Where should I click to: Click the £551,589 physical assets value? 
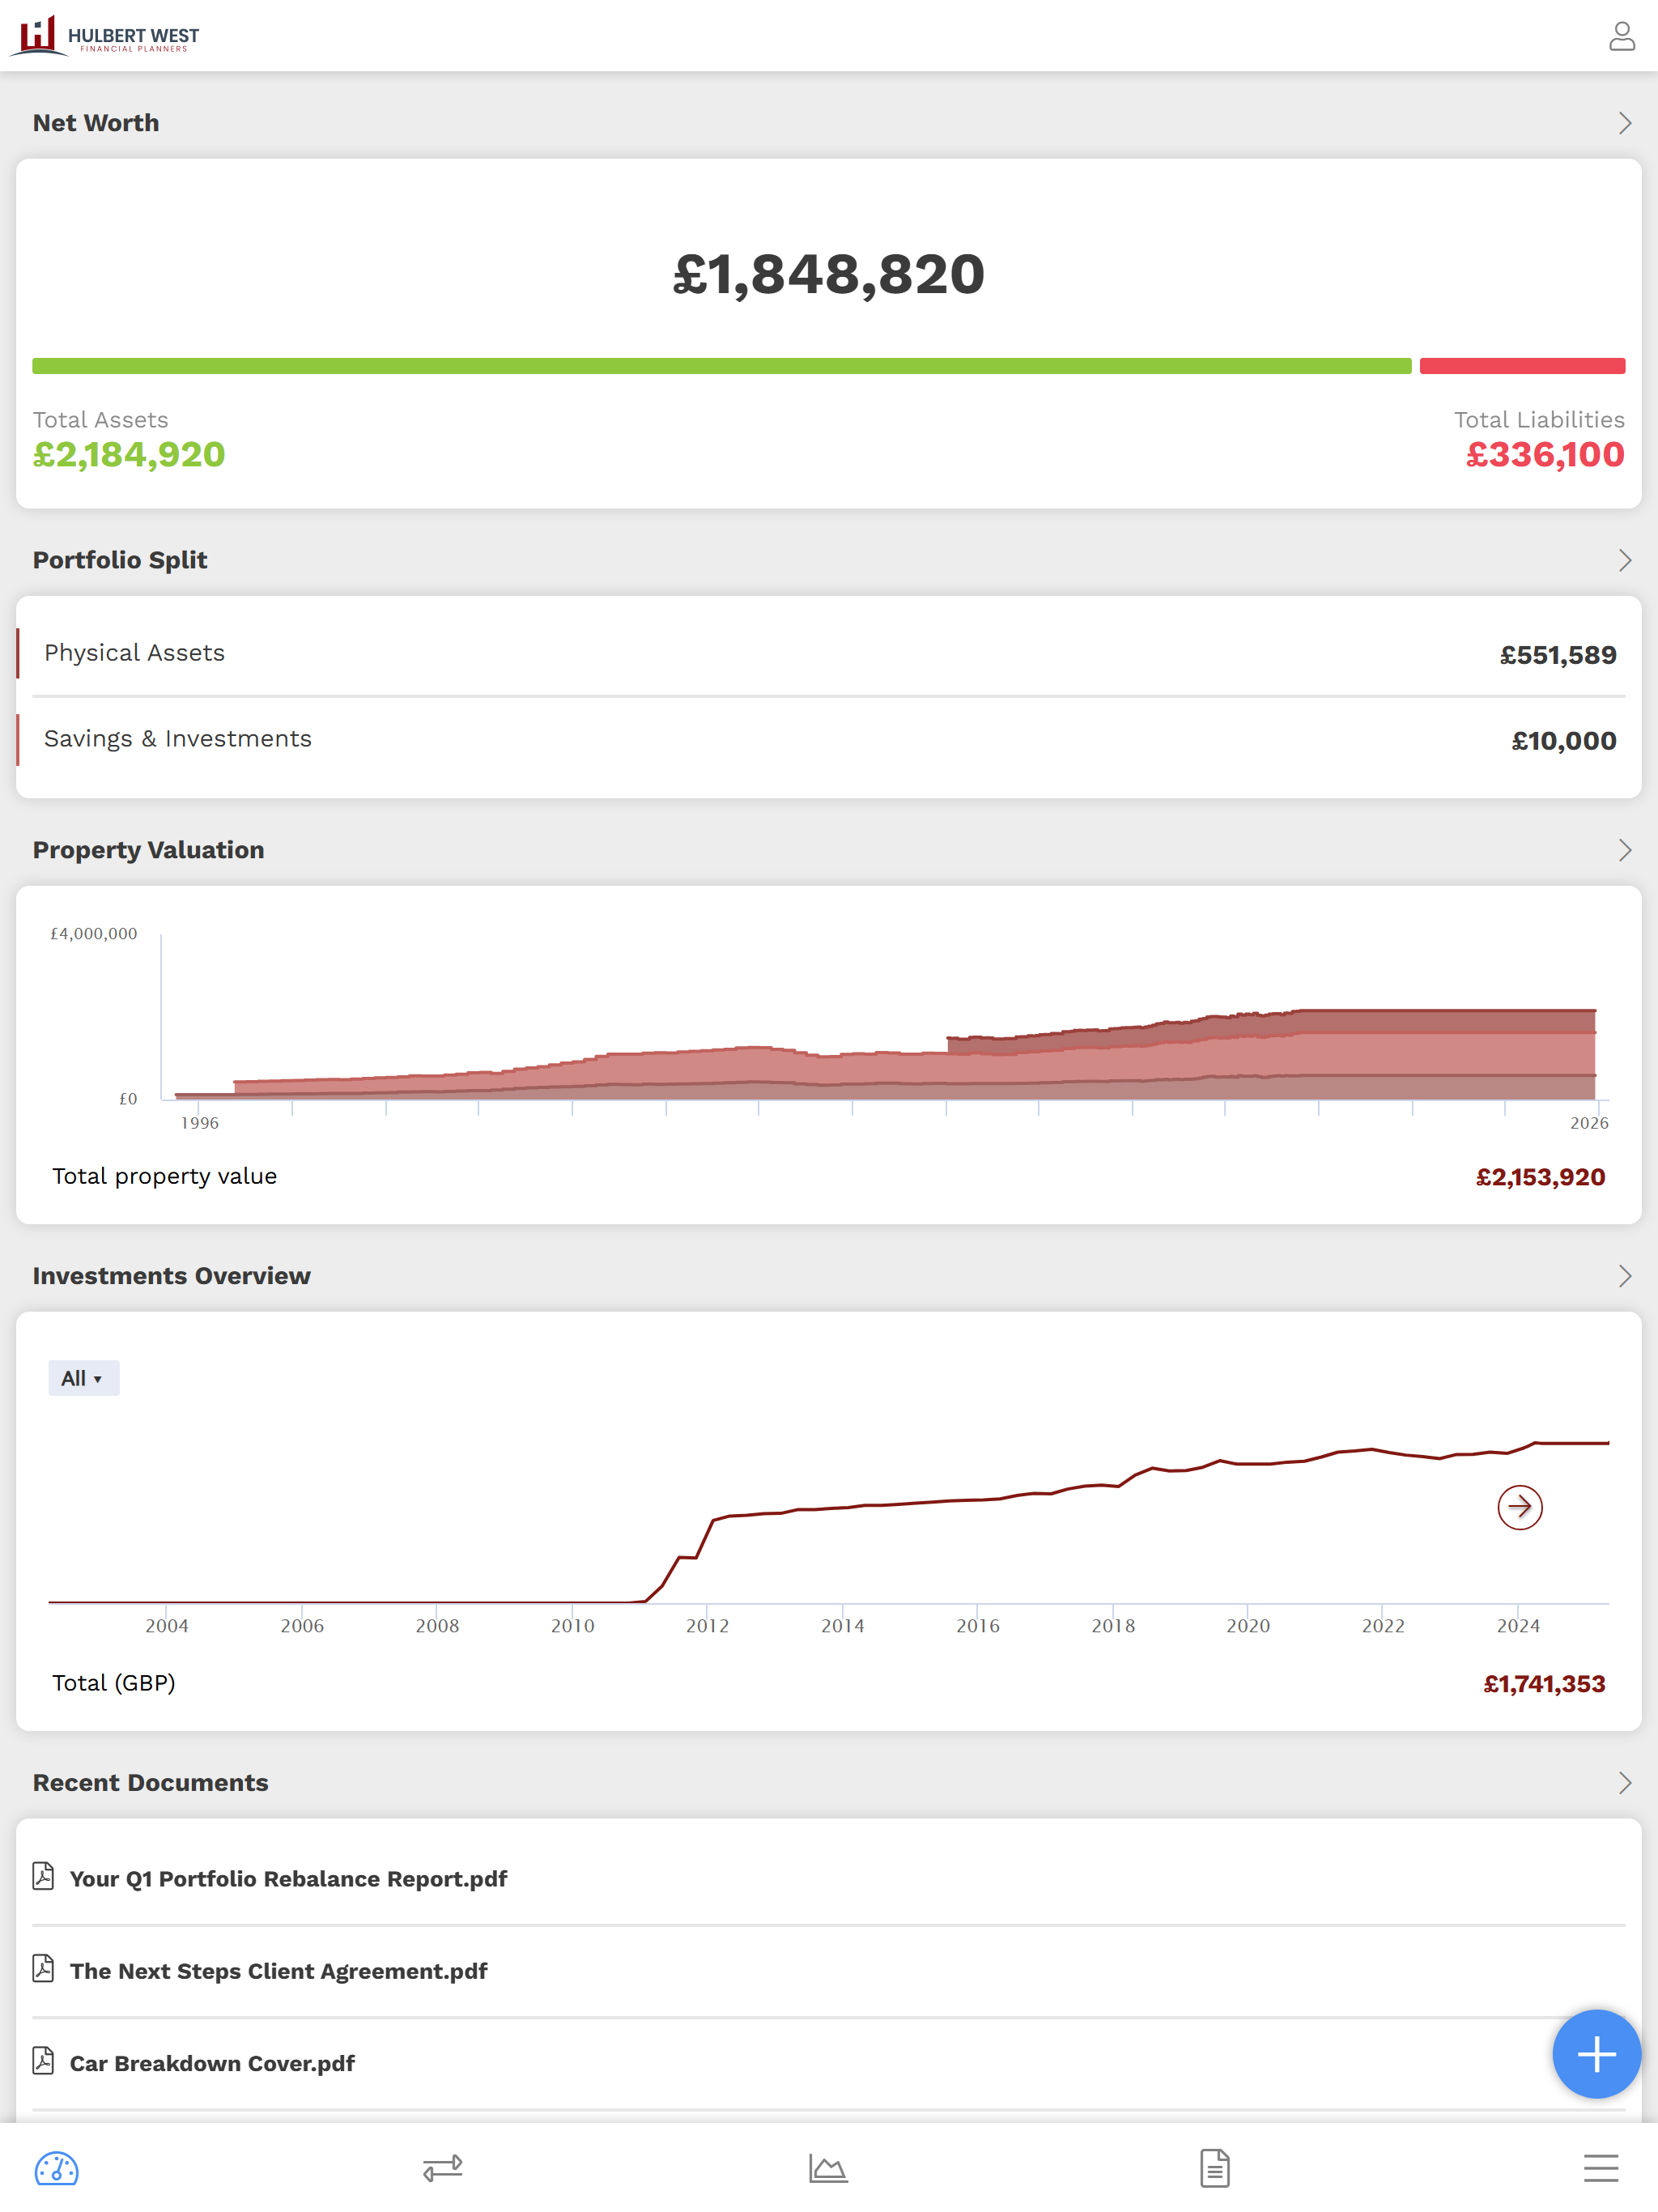point(1557,655)
